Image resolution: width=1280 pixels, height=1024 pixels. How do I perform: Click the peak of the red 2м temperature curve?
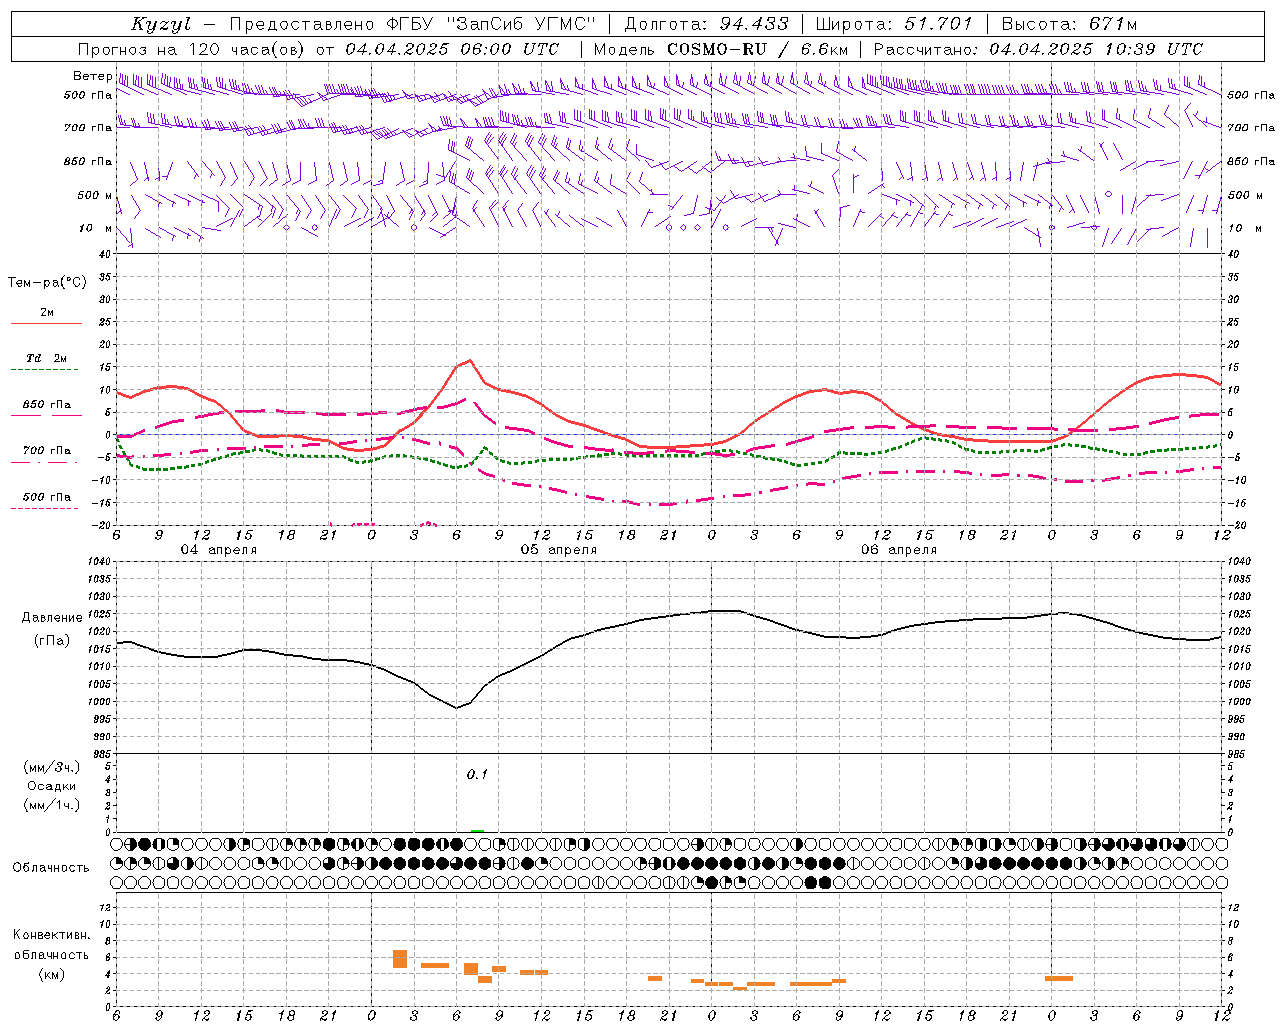(470, 360)
